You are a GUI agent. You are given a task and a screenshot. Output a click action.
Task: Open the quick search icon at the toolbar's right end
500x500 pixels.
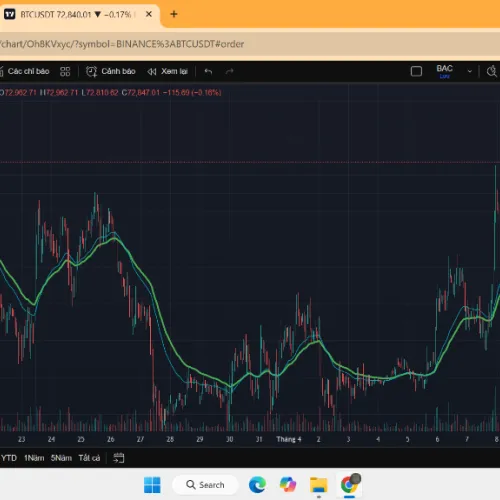click(492, 71)
